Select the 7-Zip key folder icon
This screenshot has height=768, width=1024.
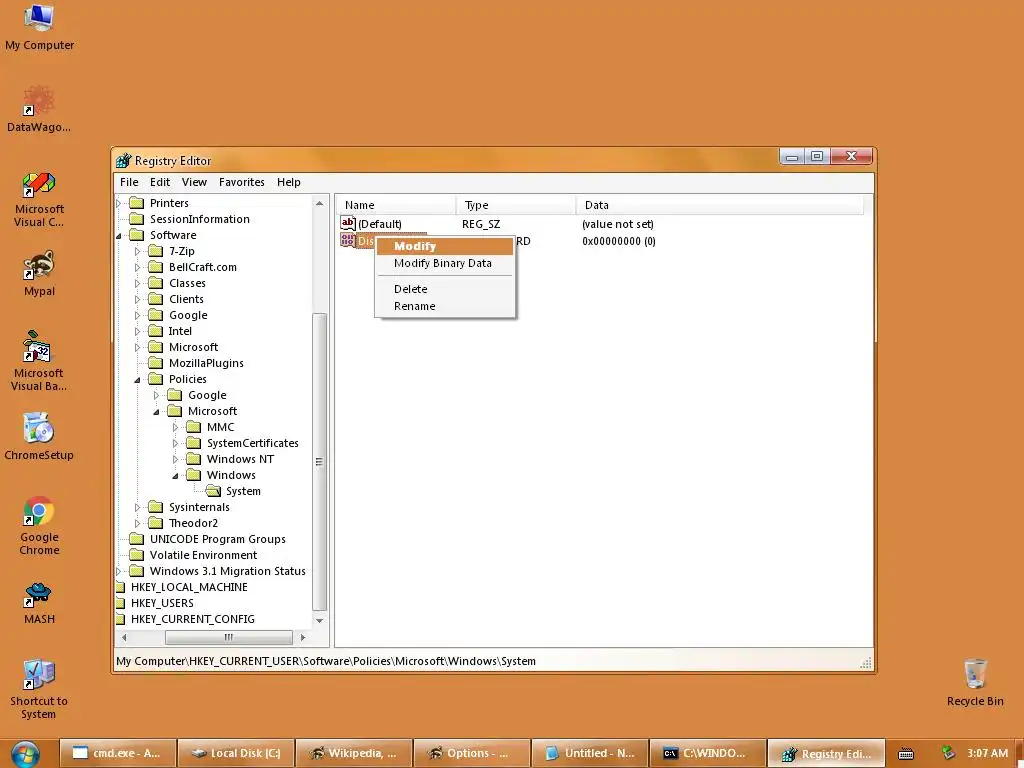coord(155,251)
